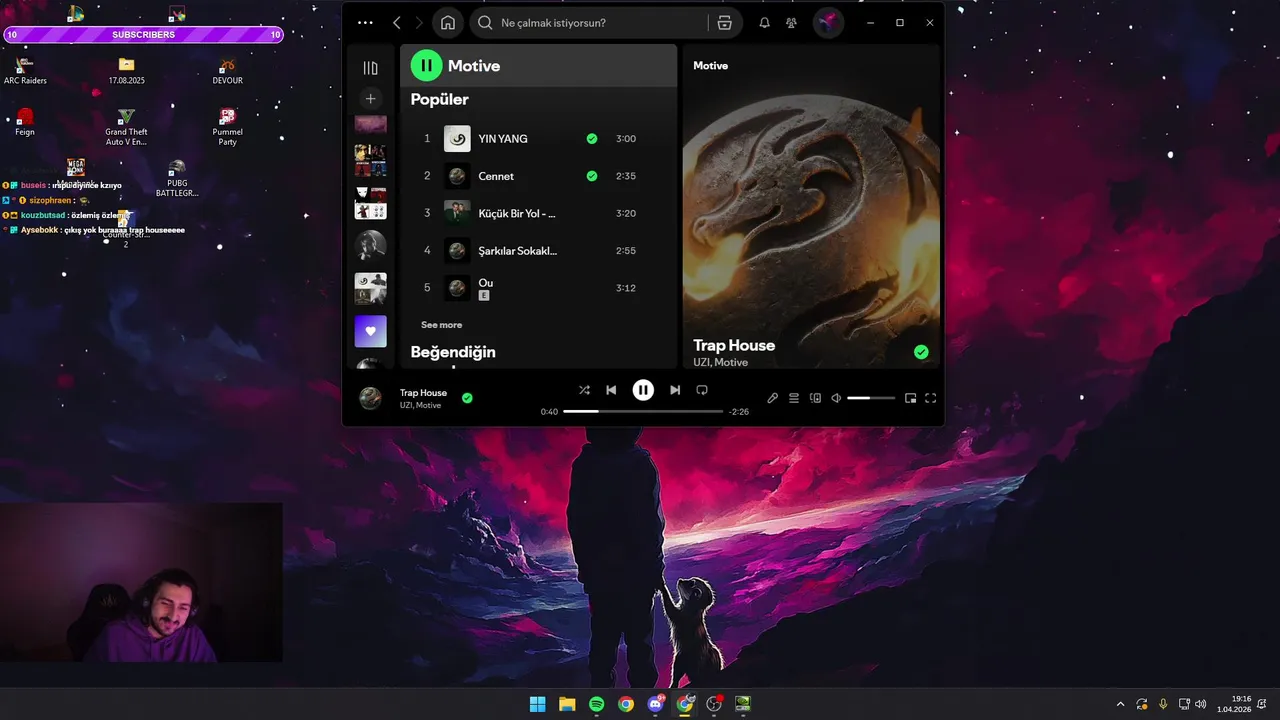This screenshot has height=720, width=1280.
Task: Switch to Spotify taskbar icon
Action: (596, 704)
